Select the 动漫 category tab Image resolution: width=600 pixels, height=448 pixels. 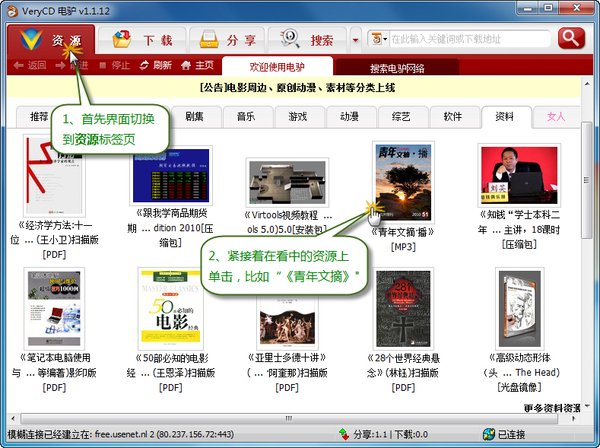pos(349,116)
